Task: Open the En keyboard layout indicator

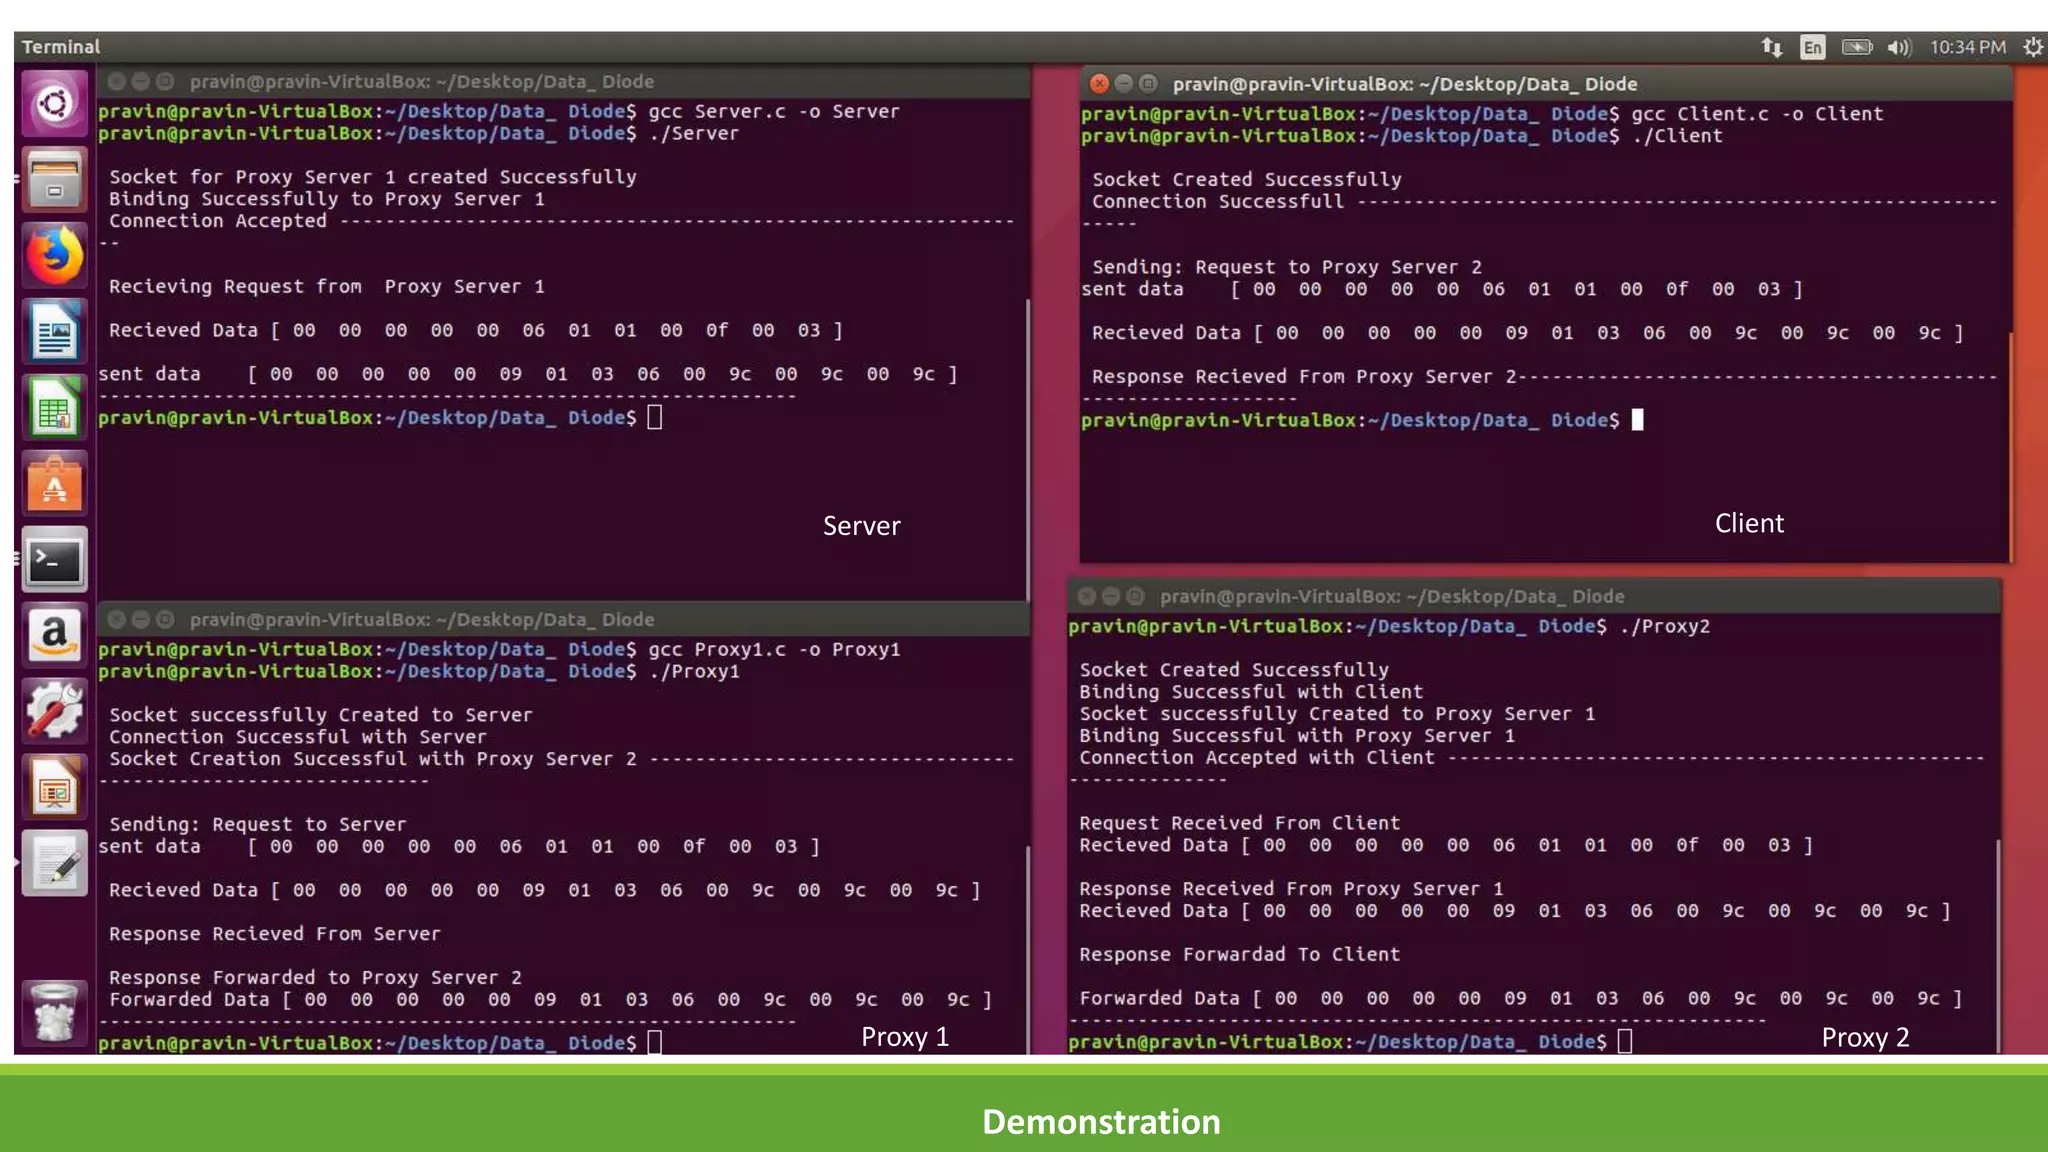Action: click(1812, 47)
